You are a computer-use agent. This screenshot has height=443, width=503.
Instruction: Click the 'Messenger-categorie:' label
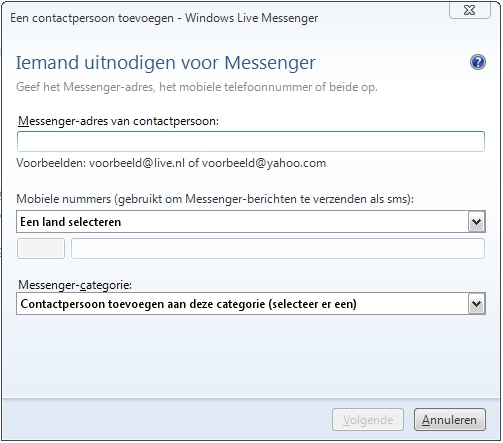75,285
